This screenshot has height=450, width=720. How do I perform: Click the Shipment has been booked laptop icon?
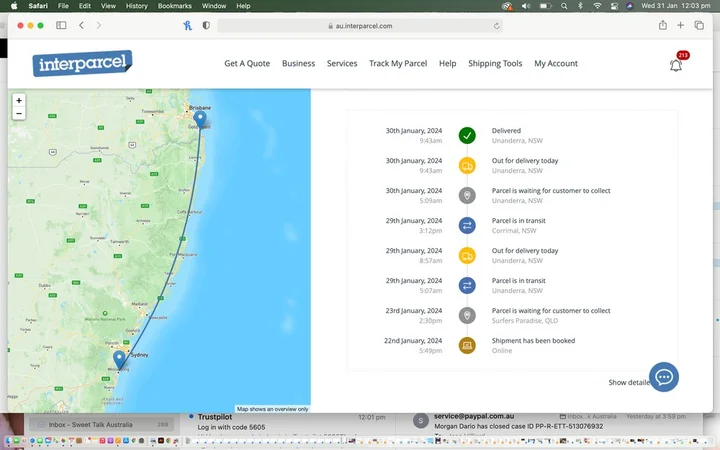tap(467, 345)
